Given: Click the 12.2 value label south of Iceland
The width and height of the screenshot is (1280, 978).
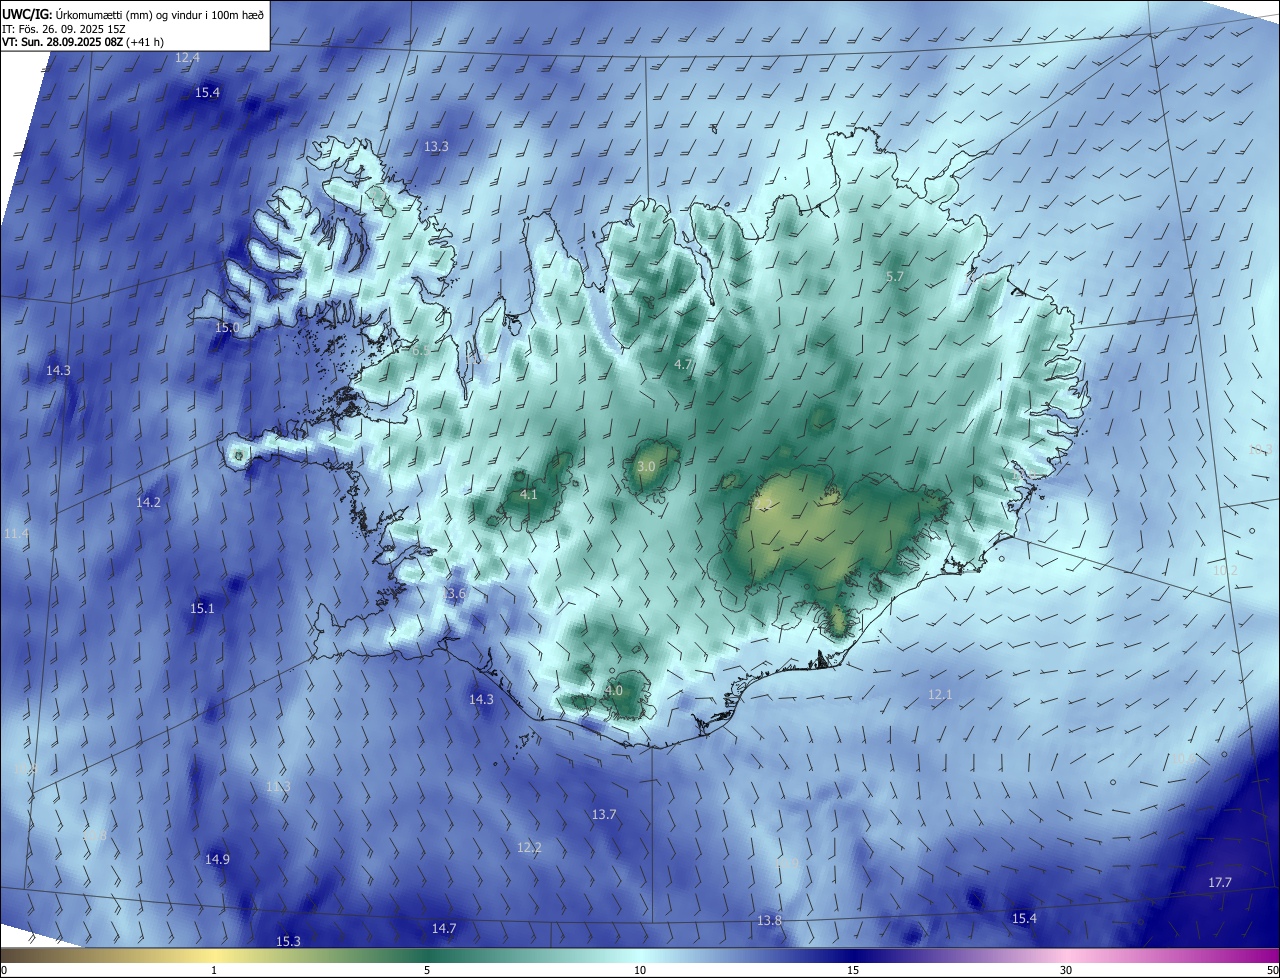Looking at the screenshot, I should coord(529,848).
